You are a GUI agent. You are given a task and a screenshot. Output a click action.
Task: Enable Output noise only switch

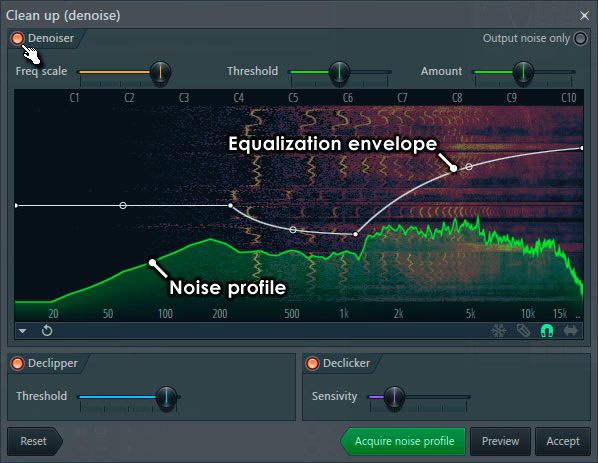(580, 39)
